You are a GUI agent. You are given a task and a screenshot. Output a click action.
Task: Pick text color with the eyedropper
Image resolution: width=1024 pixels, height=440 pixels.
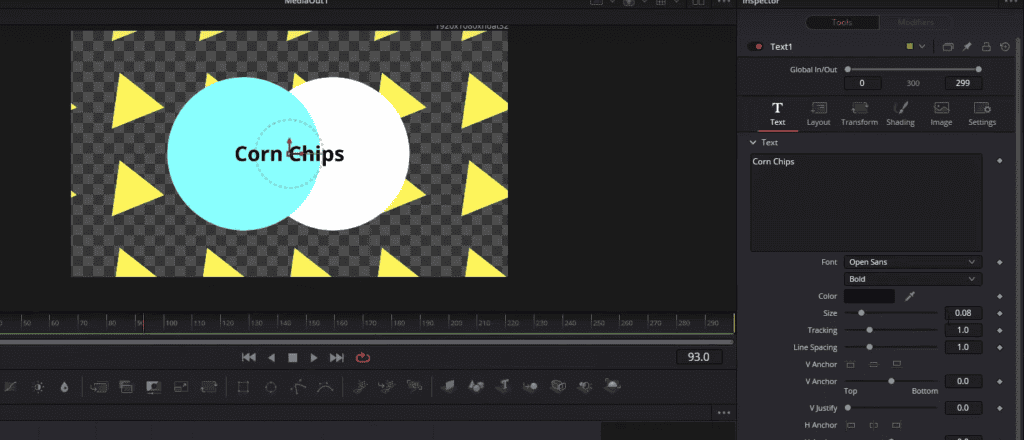click(x=909, y=296)
